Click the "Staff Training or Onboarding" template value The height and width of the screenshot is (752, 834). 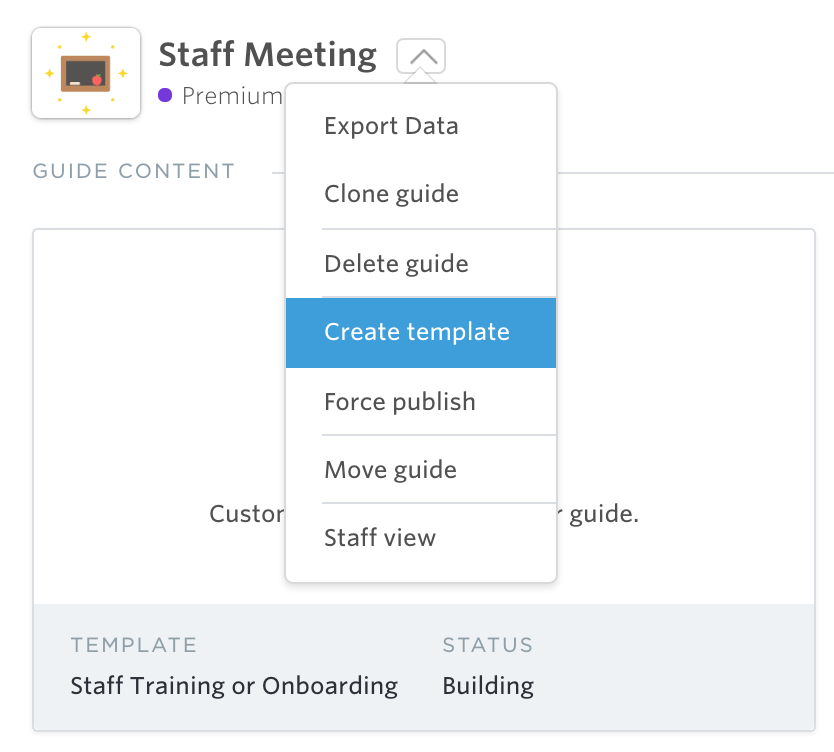pos(233,686)
